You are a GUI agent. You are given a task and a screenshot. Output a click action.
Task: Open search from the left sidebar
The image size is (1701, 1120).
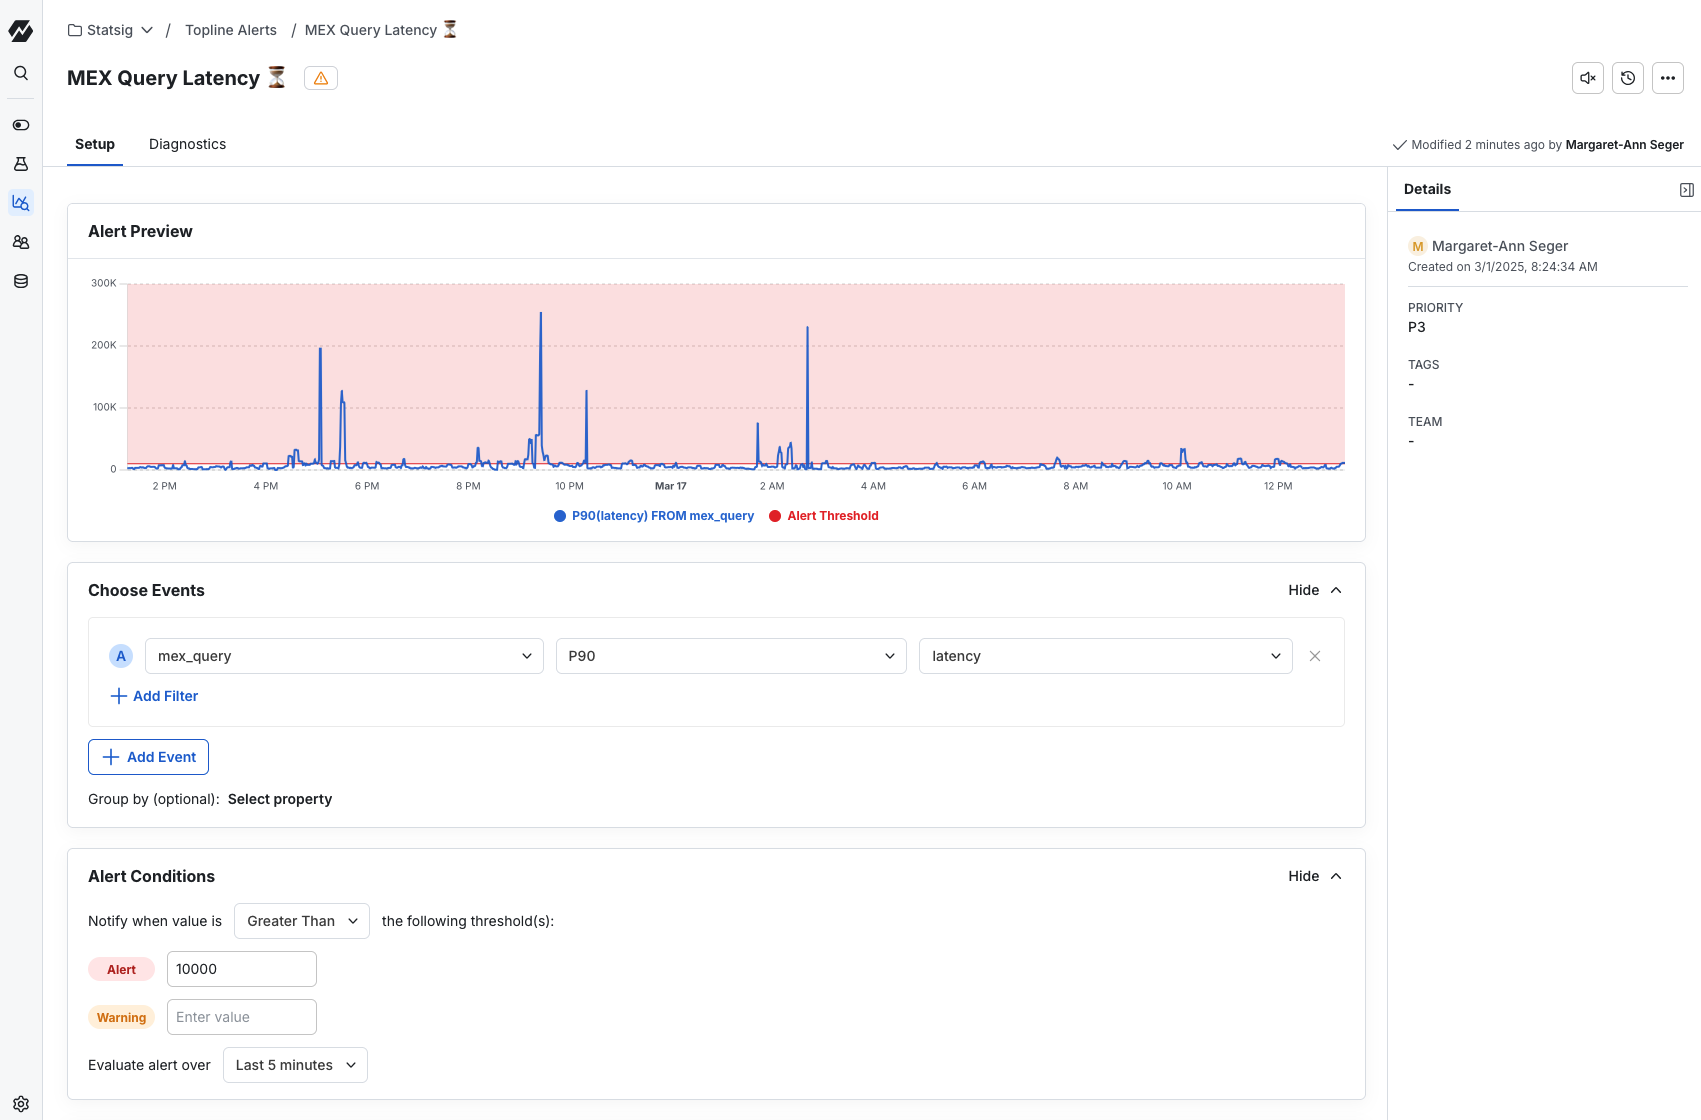(21, 73)
